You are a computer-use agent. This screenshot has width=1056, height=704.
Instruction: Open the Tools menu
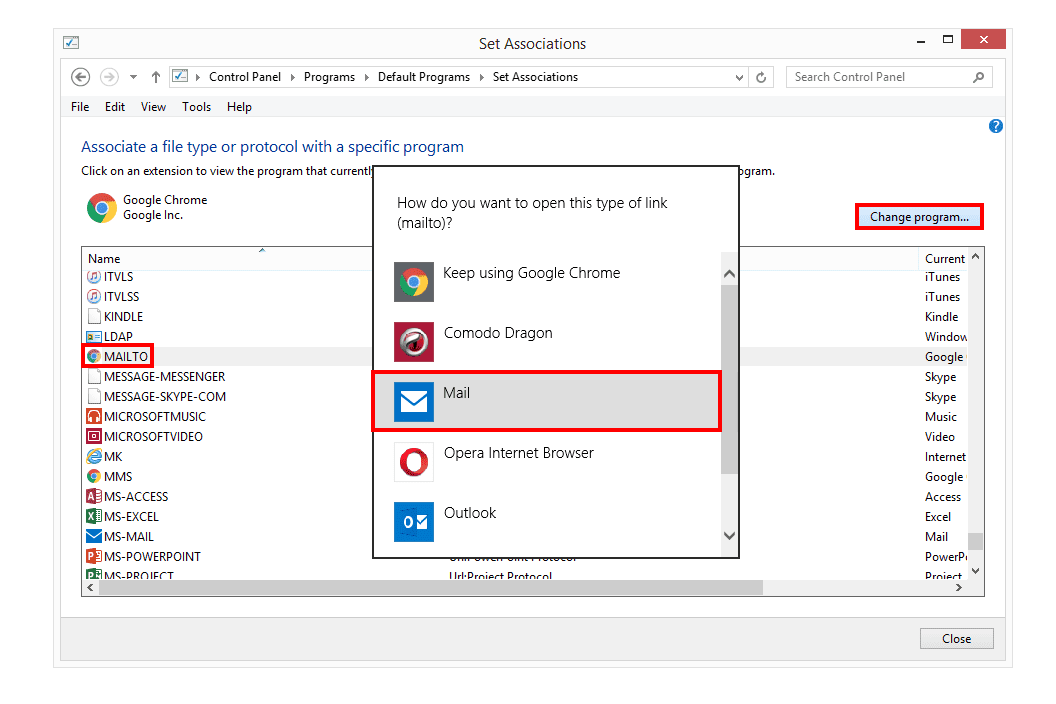click(196, 106)
